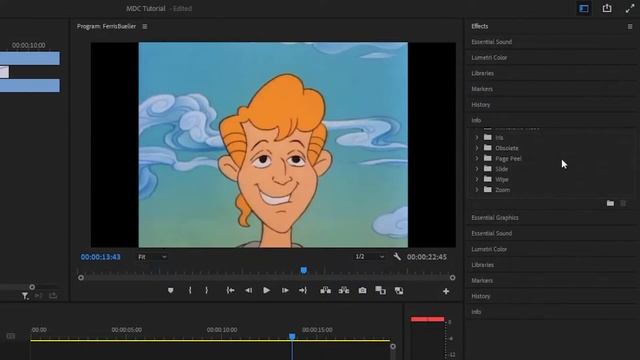Open Markers tab below Essential Graphics
Image resolution: width=640 pixels, height=360 pixels.
pos(482,280)
